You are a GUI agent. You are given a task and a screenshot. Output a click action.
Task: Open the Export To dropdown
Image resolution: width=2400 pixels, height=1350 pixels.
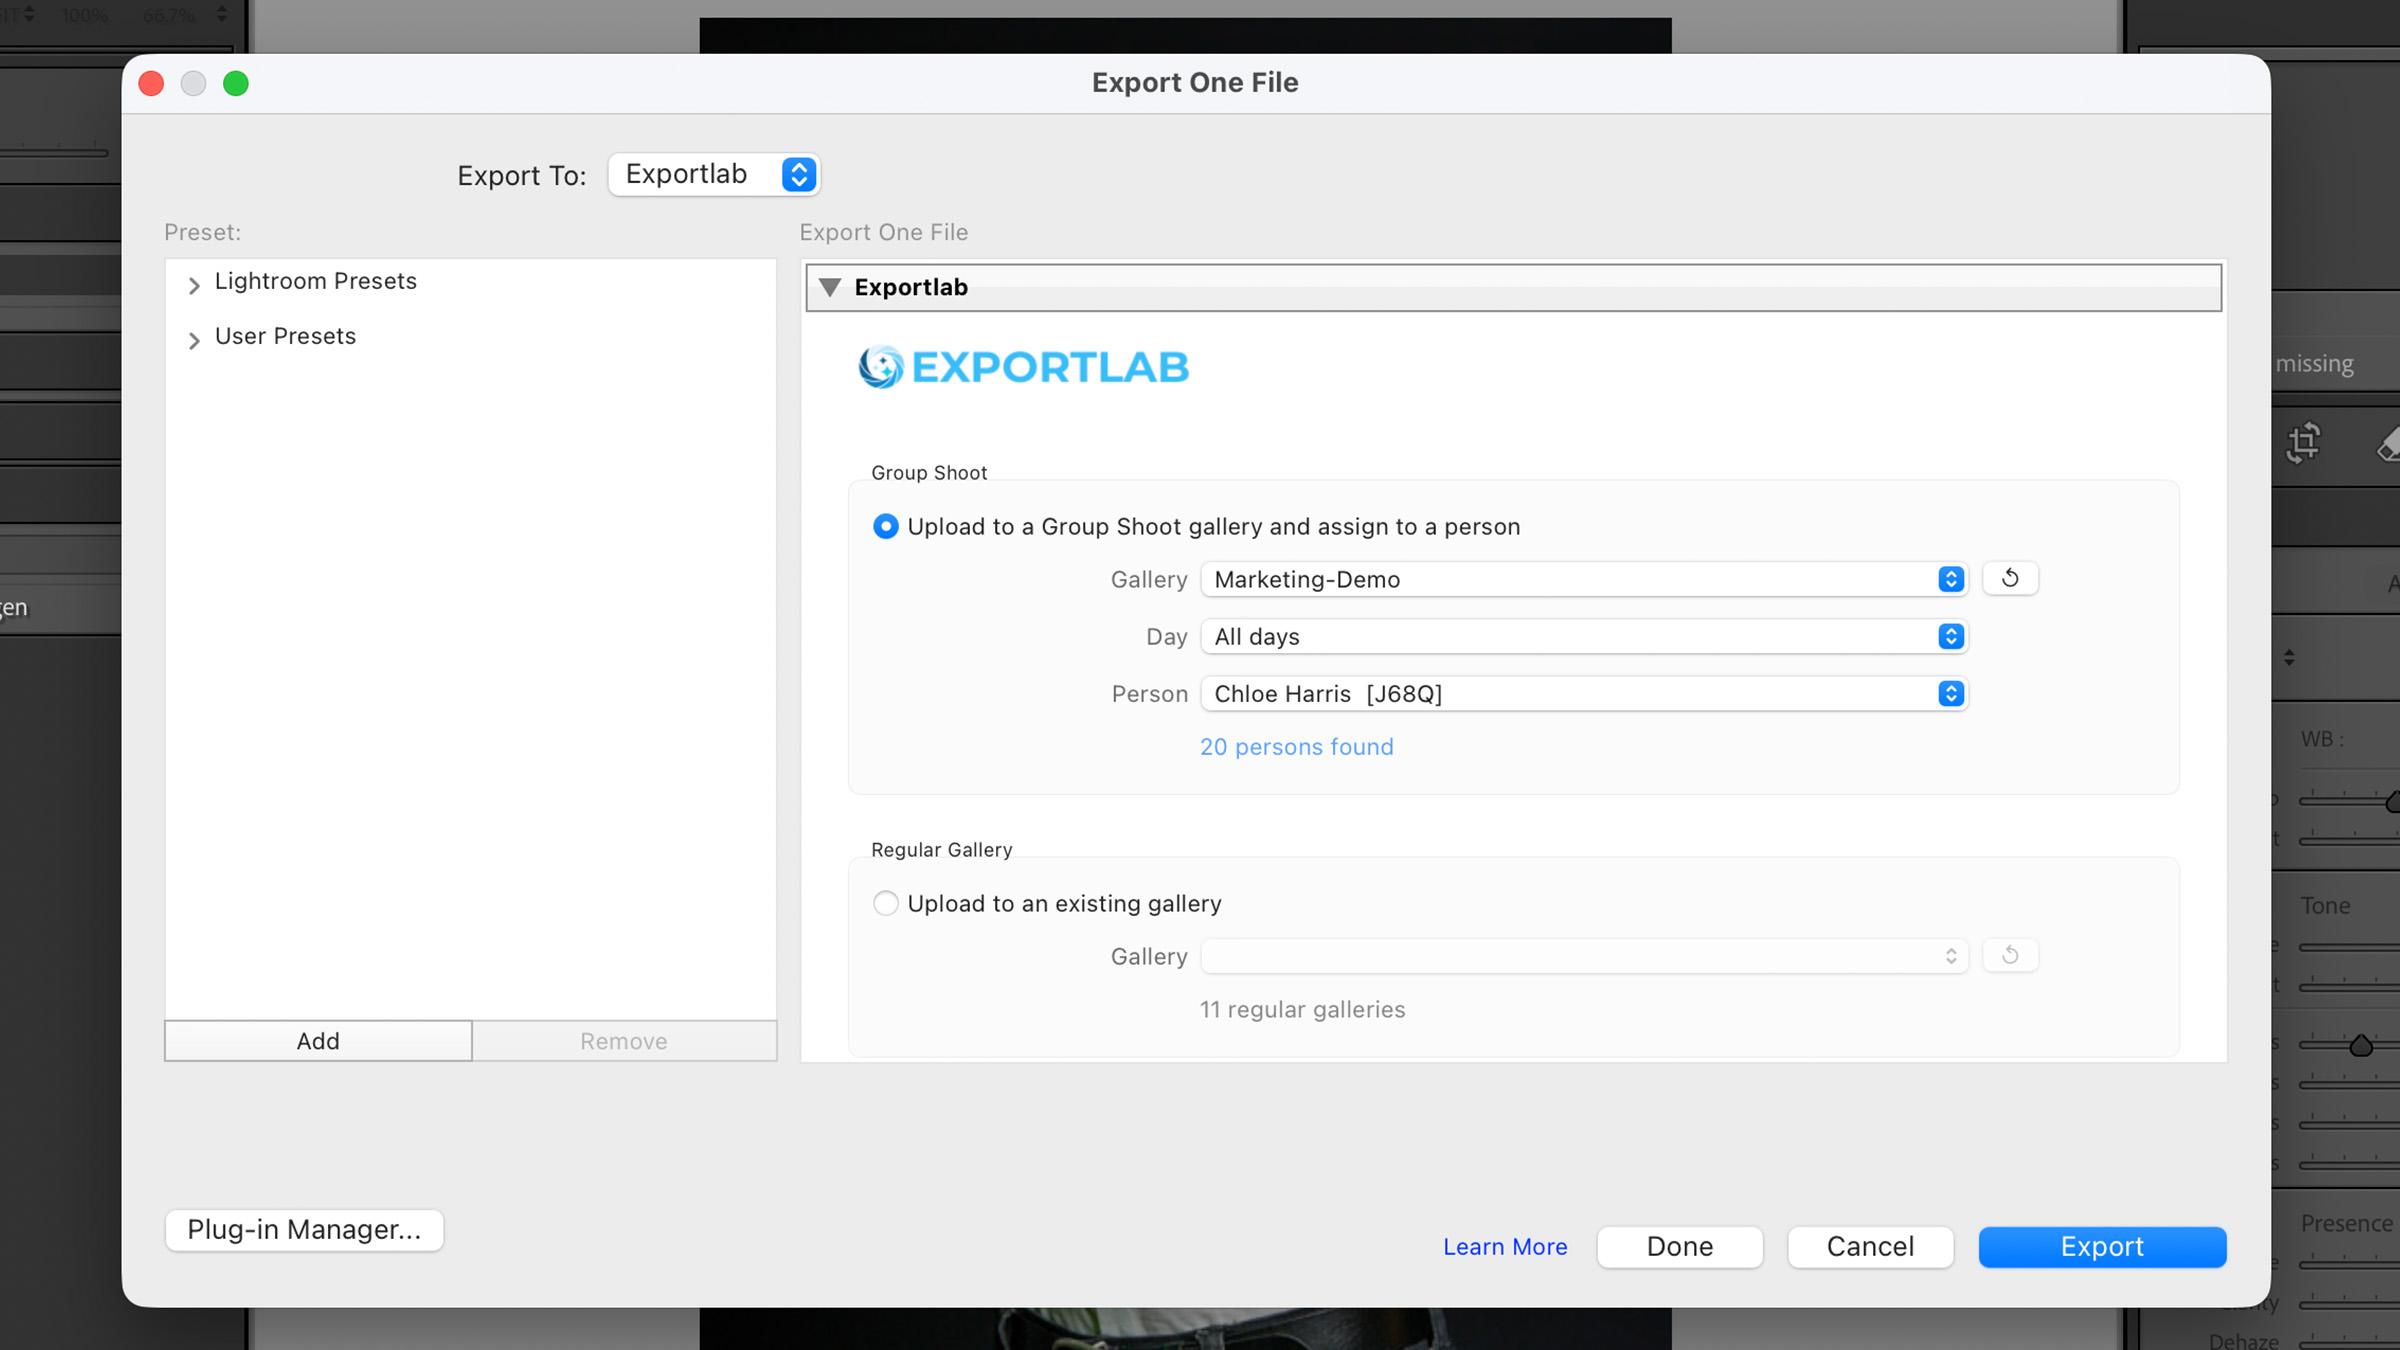(714, 174)
